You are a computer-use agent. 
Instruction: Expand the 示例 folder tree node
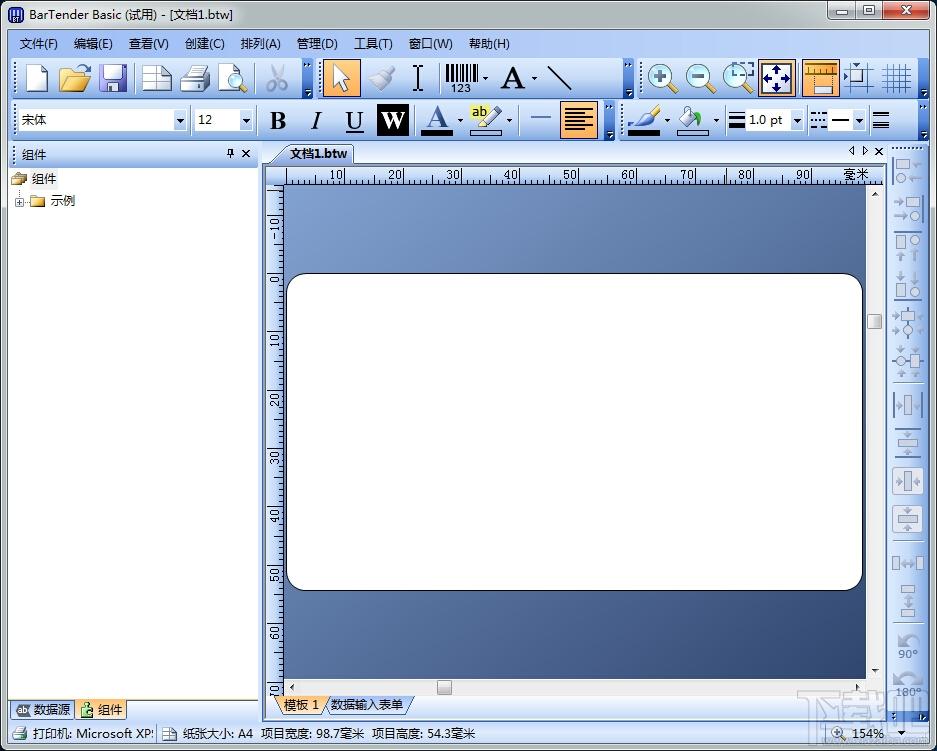pos(20,202)
